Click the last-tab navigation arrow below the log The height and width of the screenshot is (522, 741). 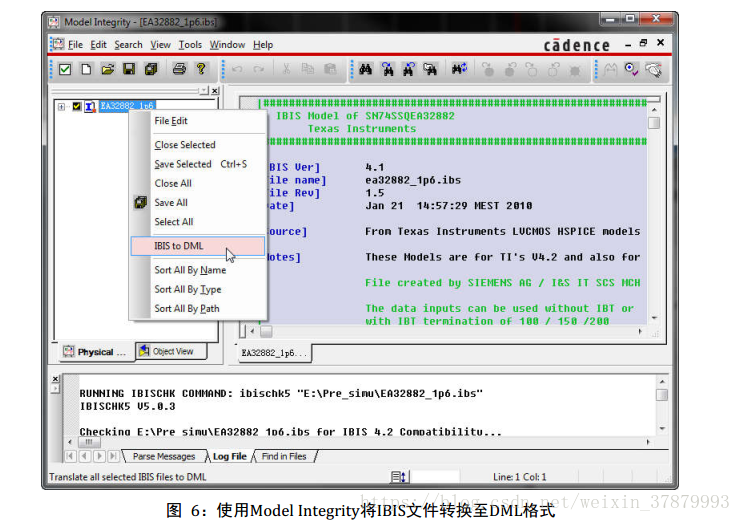(x=113, y=456)
